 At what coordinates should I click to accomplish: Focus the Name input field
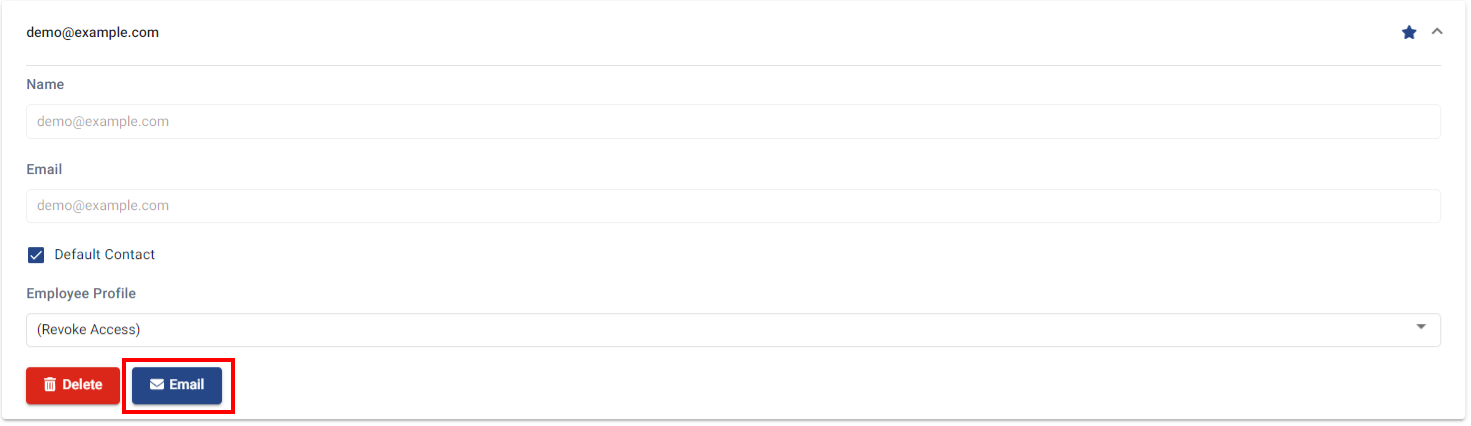pyautogui.click(x=732, y=122)
